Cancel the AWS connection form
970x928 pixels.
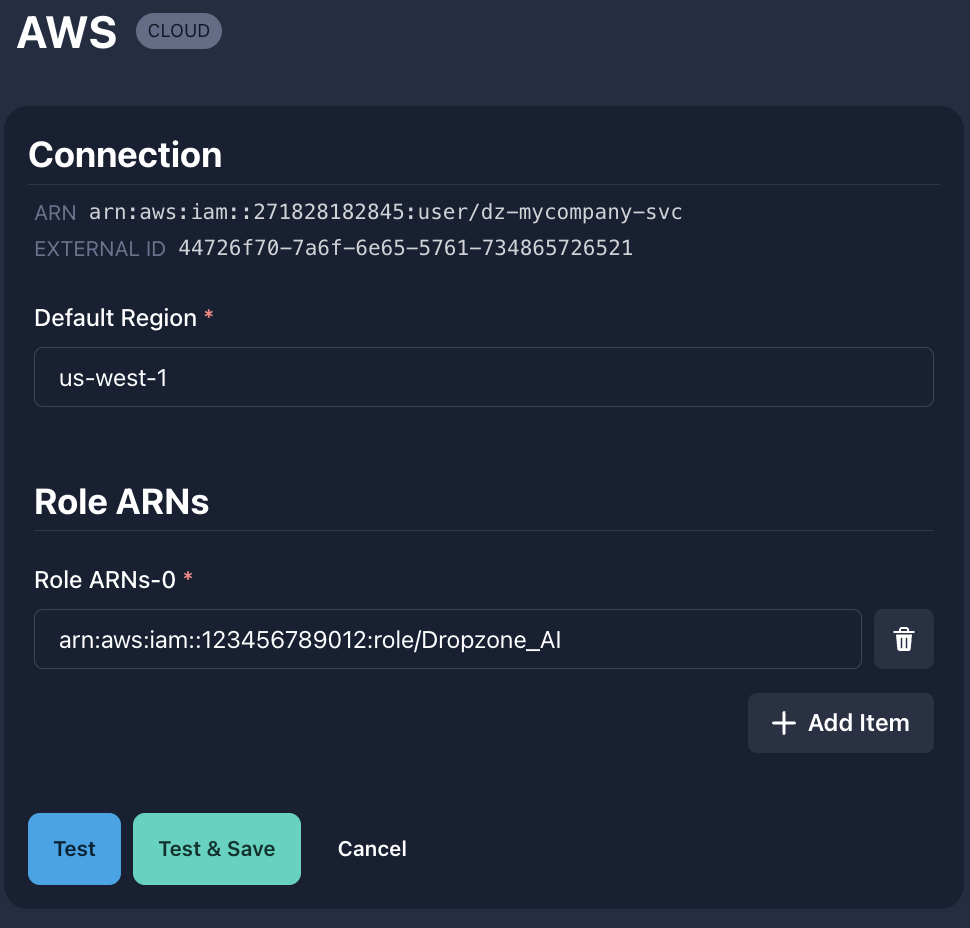point(372,849)
